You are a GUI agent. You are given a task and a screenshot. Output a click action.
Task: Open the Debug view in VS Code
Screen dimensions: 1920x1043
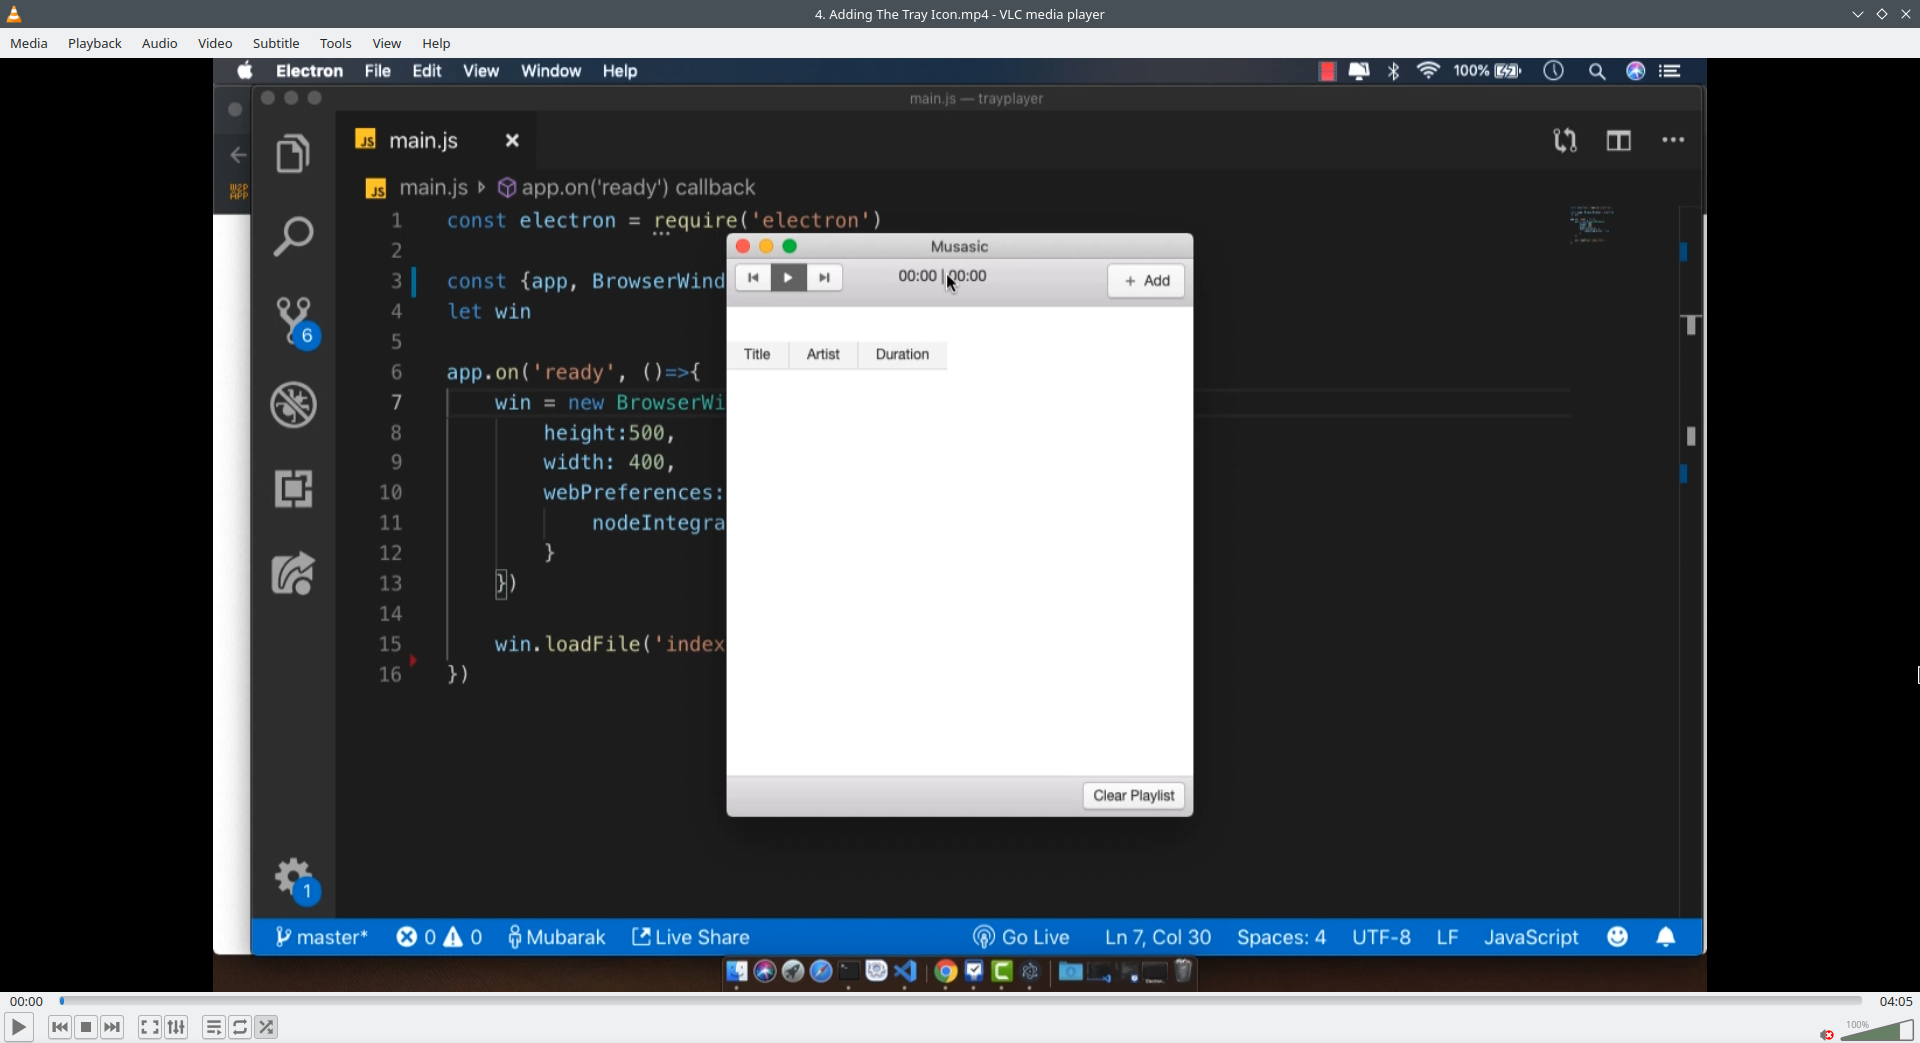click(293, 405)
